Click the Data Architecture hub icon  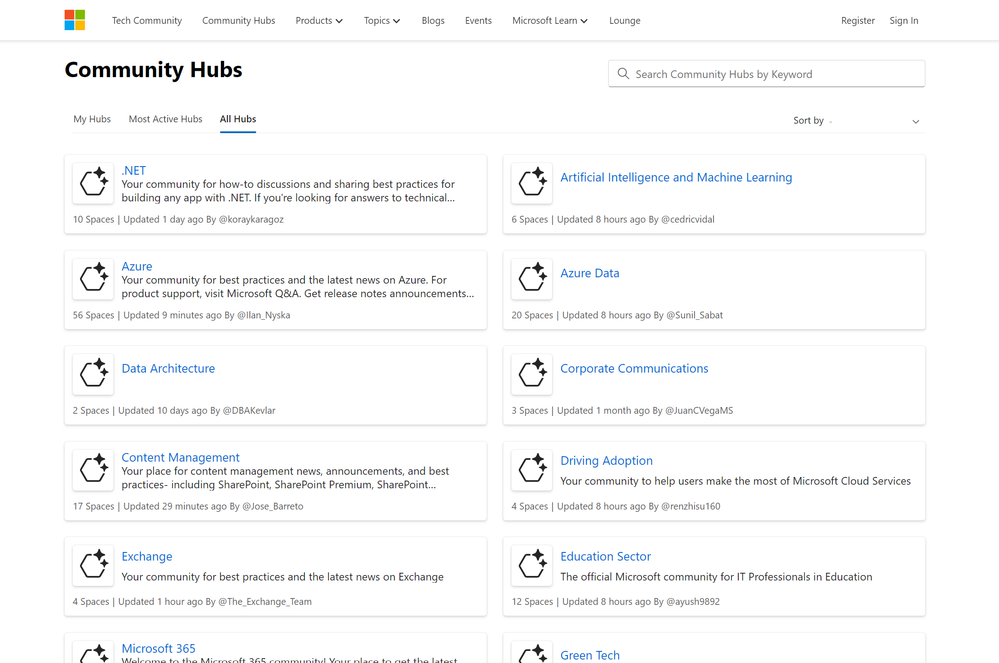point(93,374)
